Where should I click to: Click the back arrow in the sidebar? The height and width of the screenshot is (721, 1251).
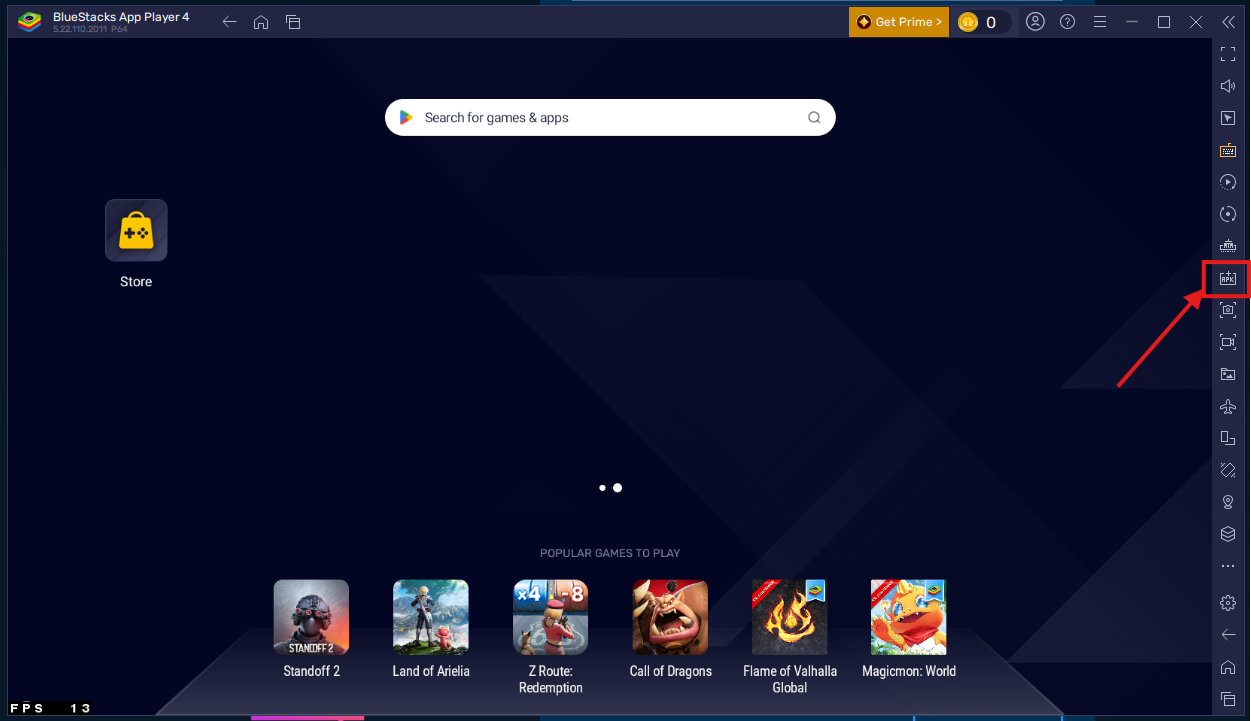(x=1228, y=635)
